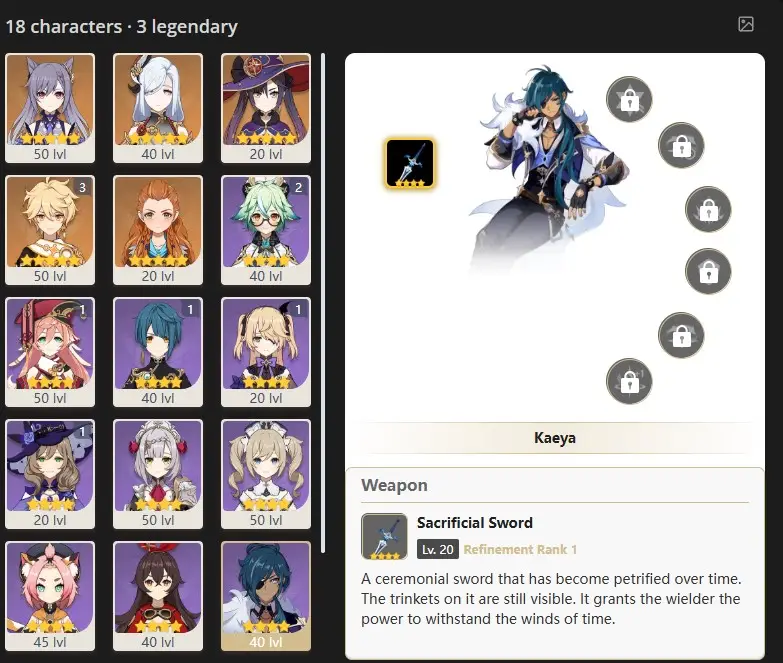Select Noelle maid card at 50 lvl
783x663 pixels.
click(158, 474)
